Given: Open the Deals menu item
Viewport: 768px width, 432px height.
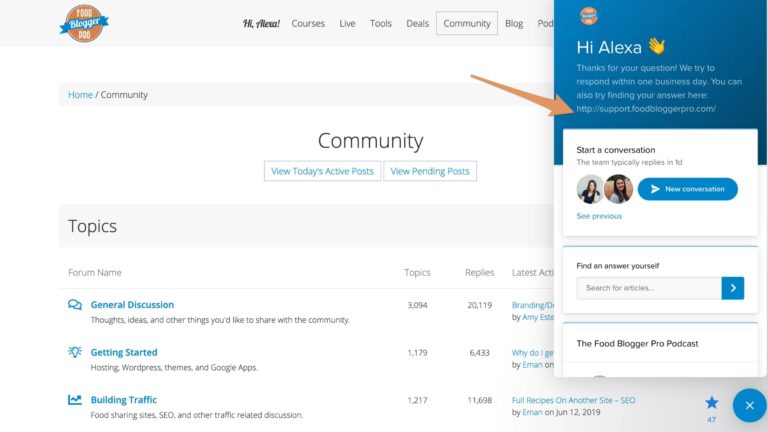Looking at the screenshot, I should coord(417,24).
